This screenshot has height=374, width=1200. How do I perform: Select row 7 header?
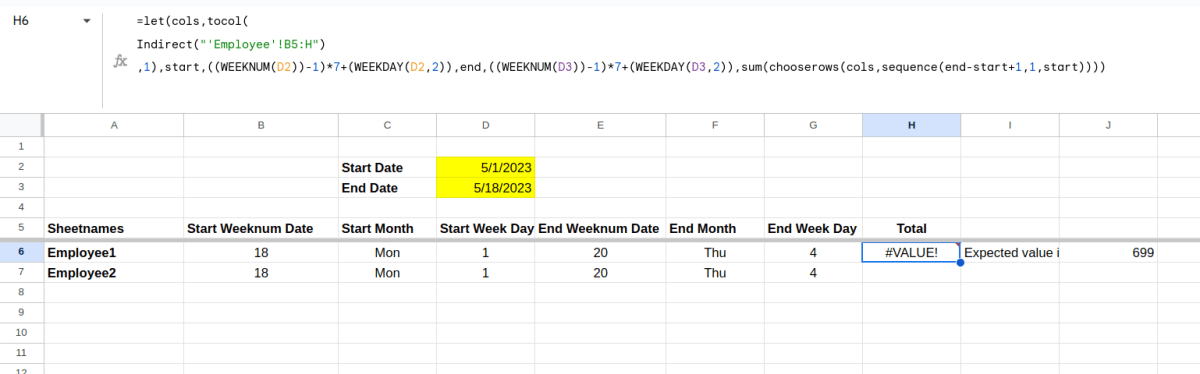[20, 273]
